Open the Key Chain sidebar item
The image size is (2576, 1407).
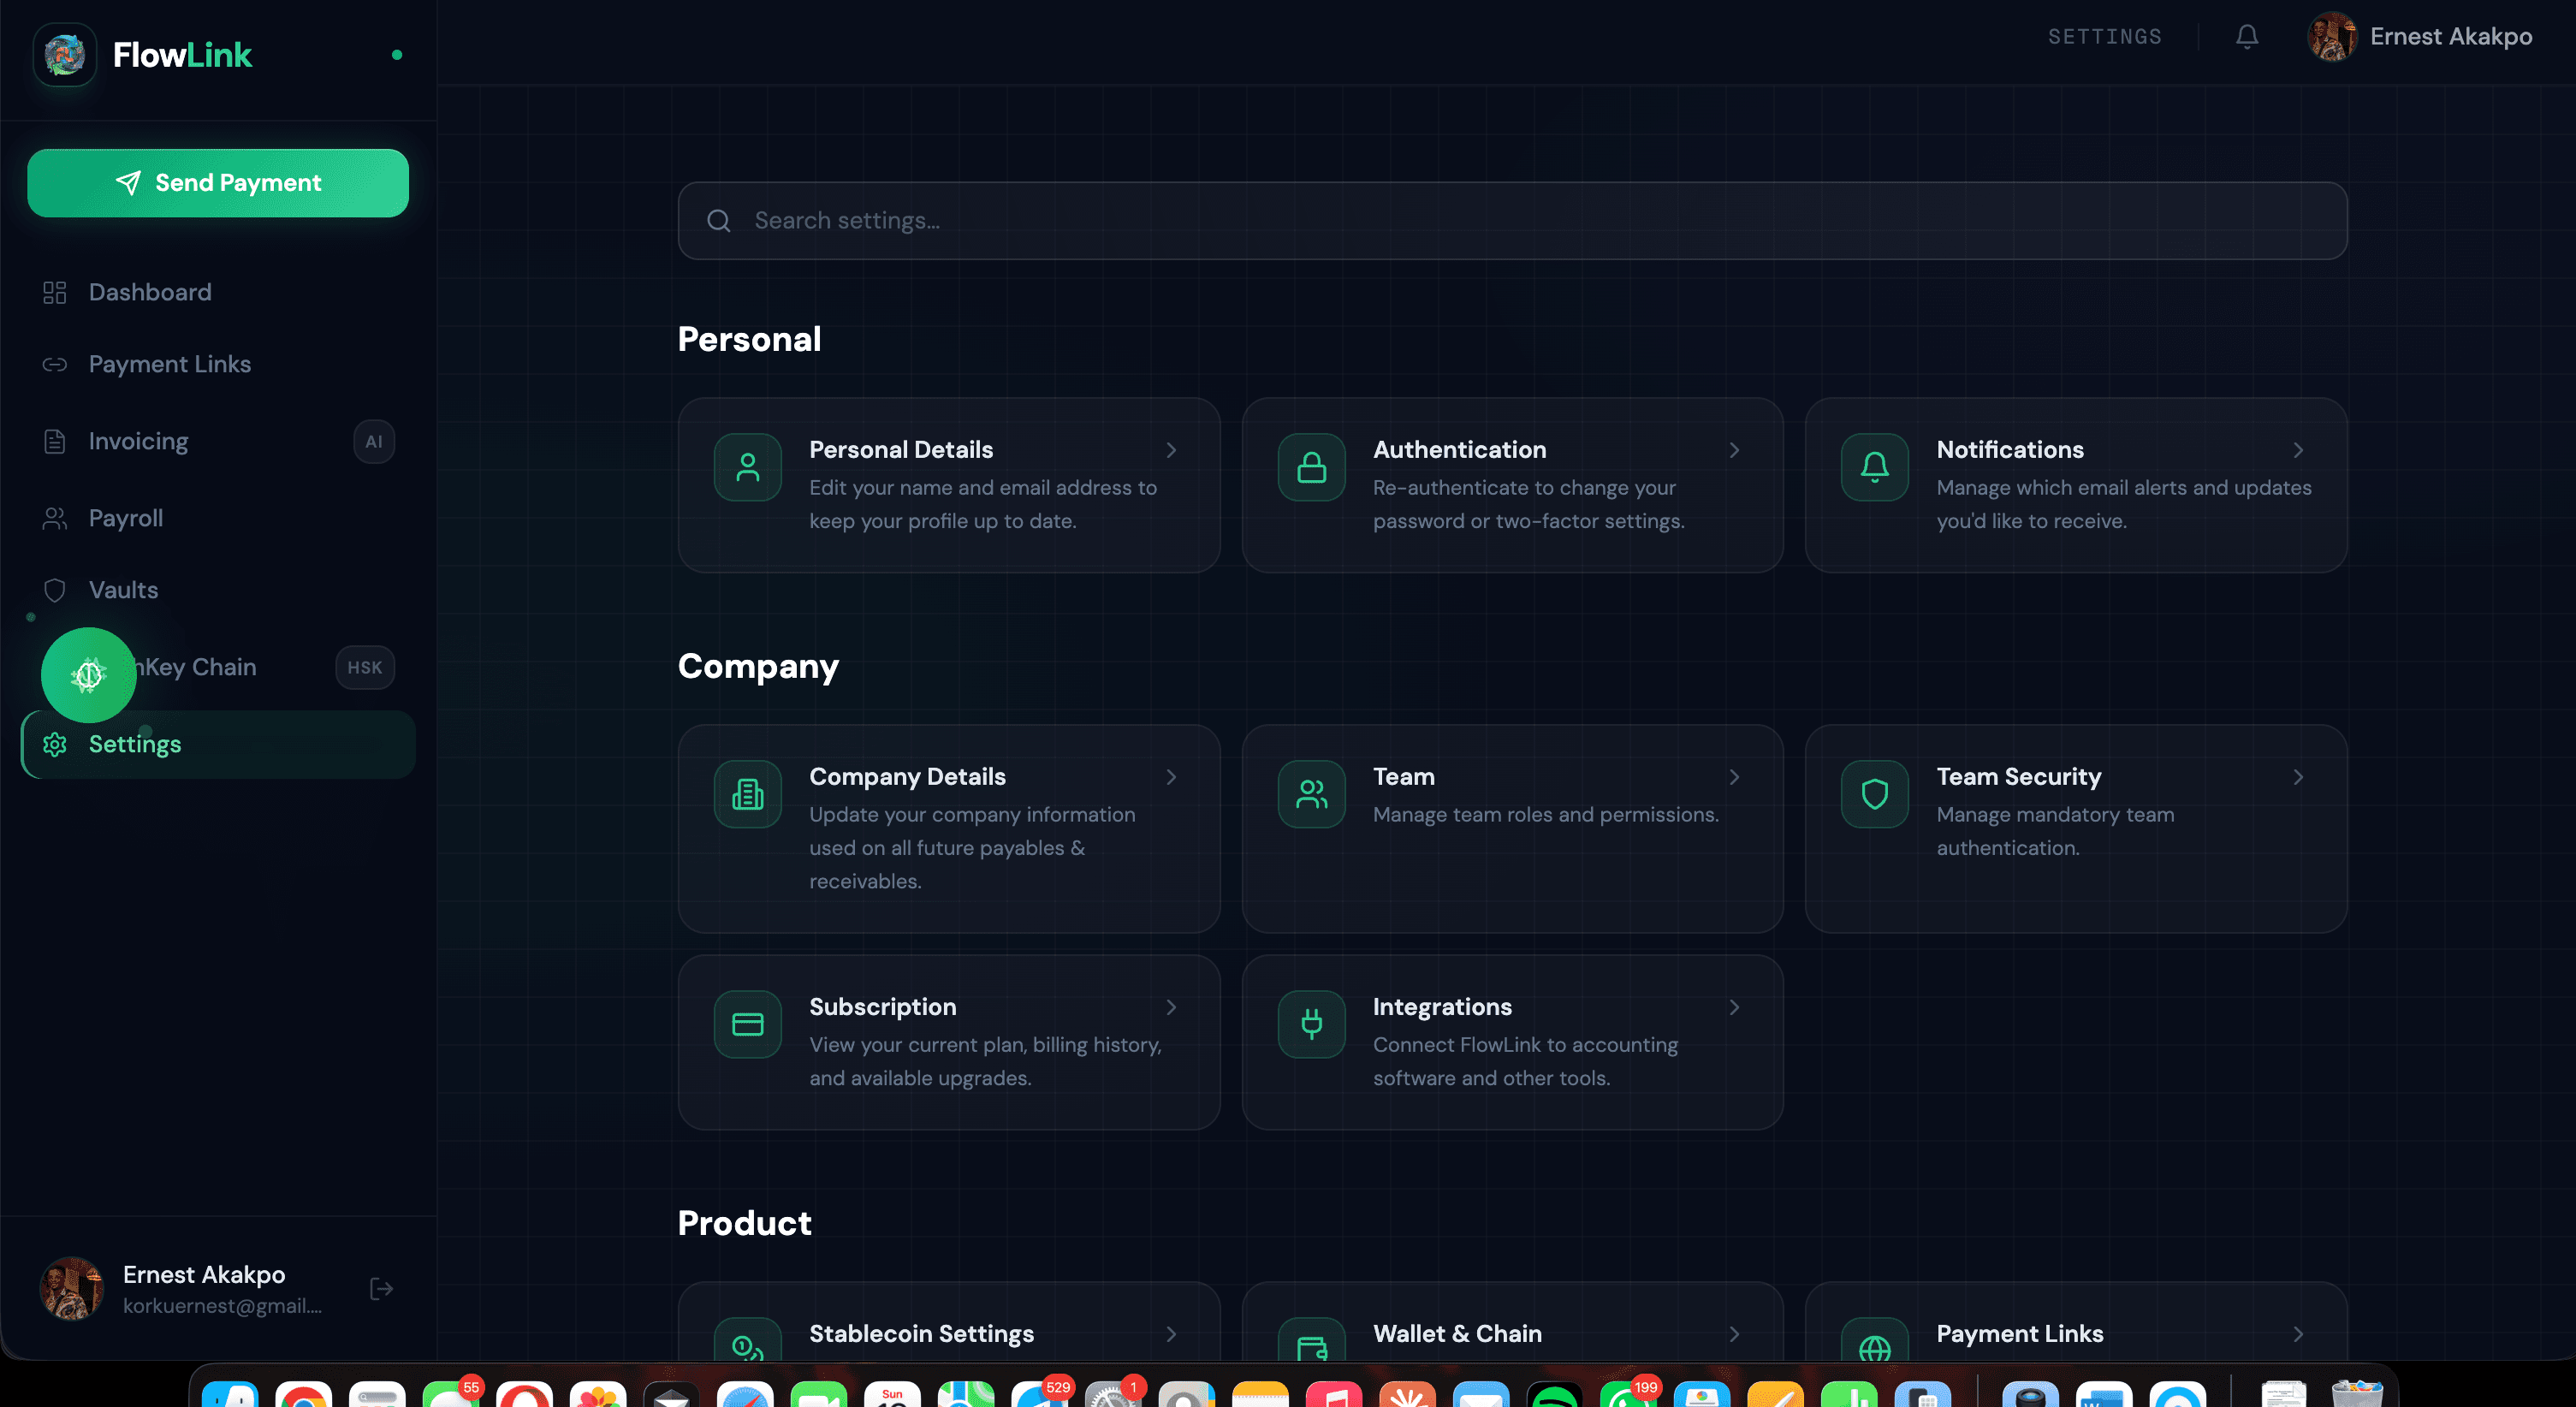(218, 667)
